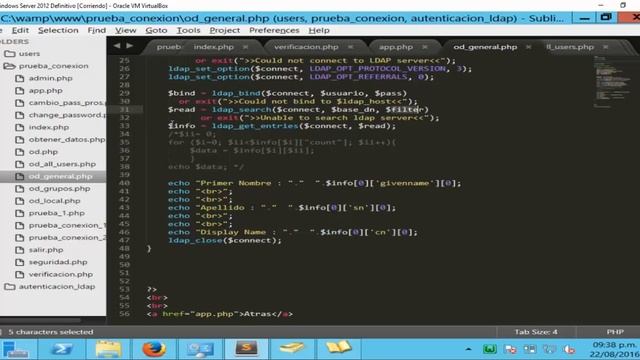Close the index.php tab

pyautogui.click(x=245, y=47)
